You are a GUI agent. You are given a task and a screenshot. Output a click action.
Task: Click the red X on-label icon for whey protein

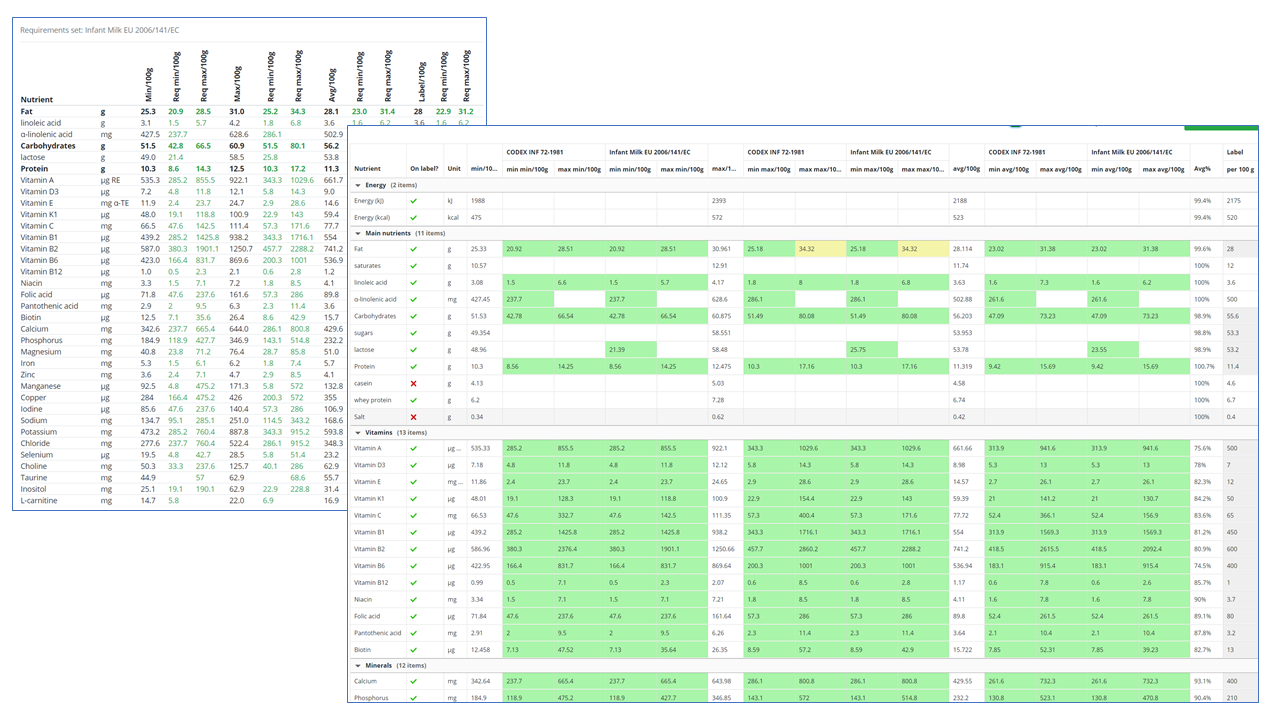413,400
